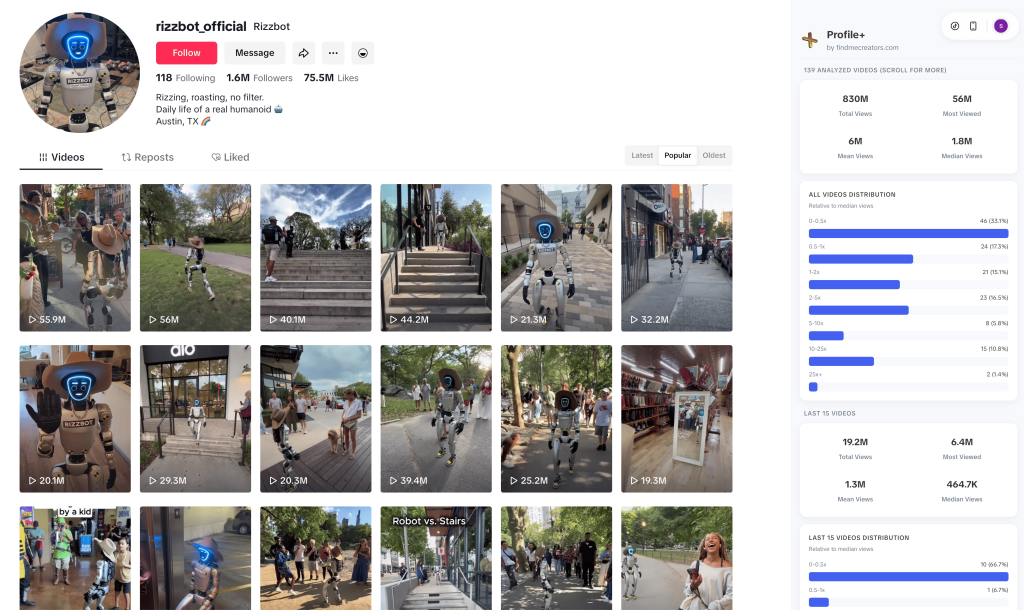The width and height of the screenshot is (1024, 610).
Task: Click the phone icon in top-right pill
Action: tap(973, 26)
